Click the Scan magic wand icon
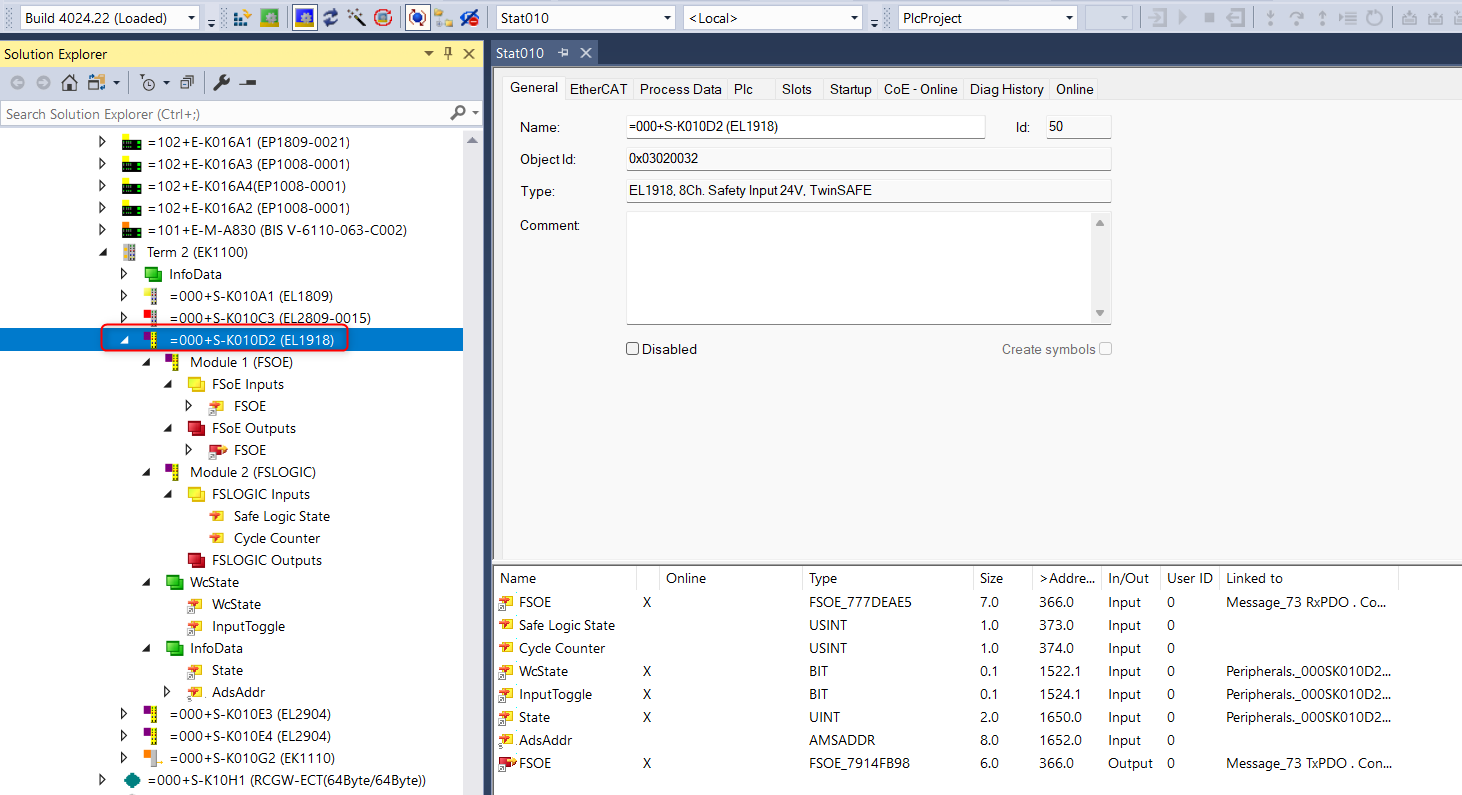The image size is (1462, 795). (356, 18)
